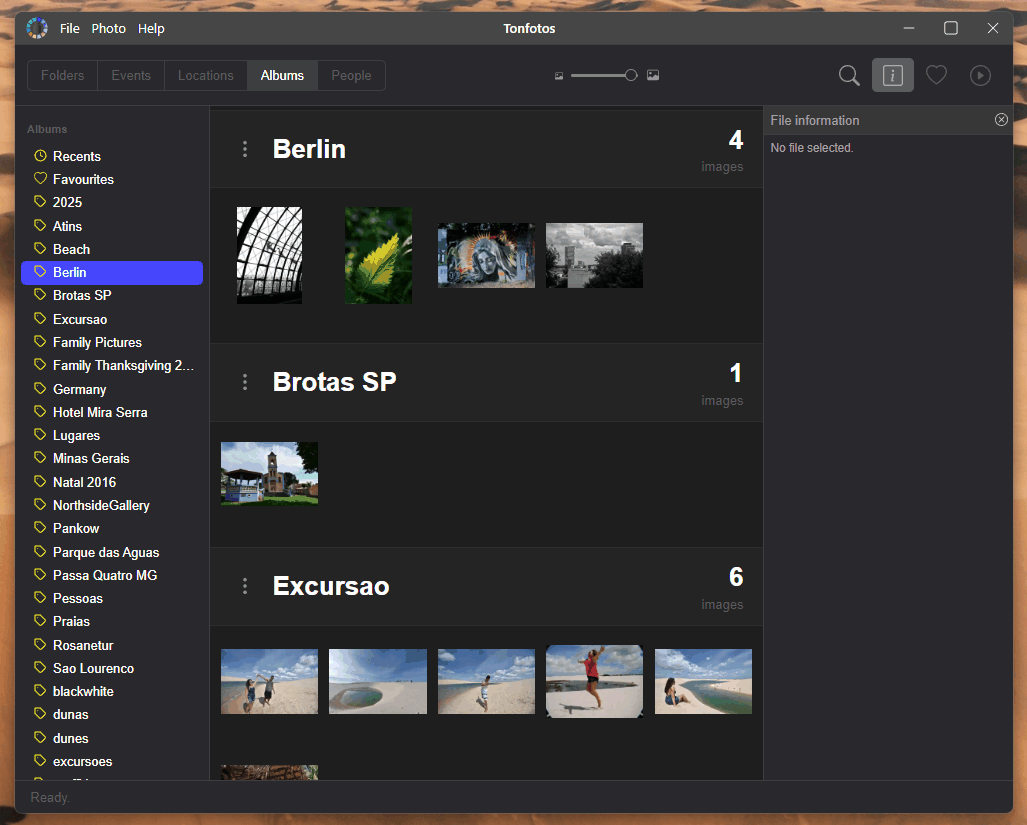This screenshot has height=825, width=1027.
Task: Select the Natal 2016 album
Action: click(x=112, y=482)
